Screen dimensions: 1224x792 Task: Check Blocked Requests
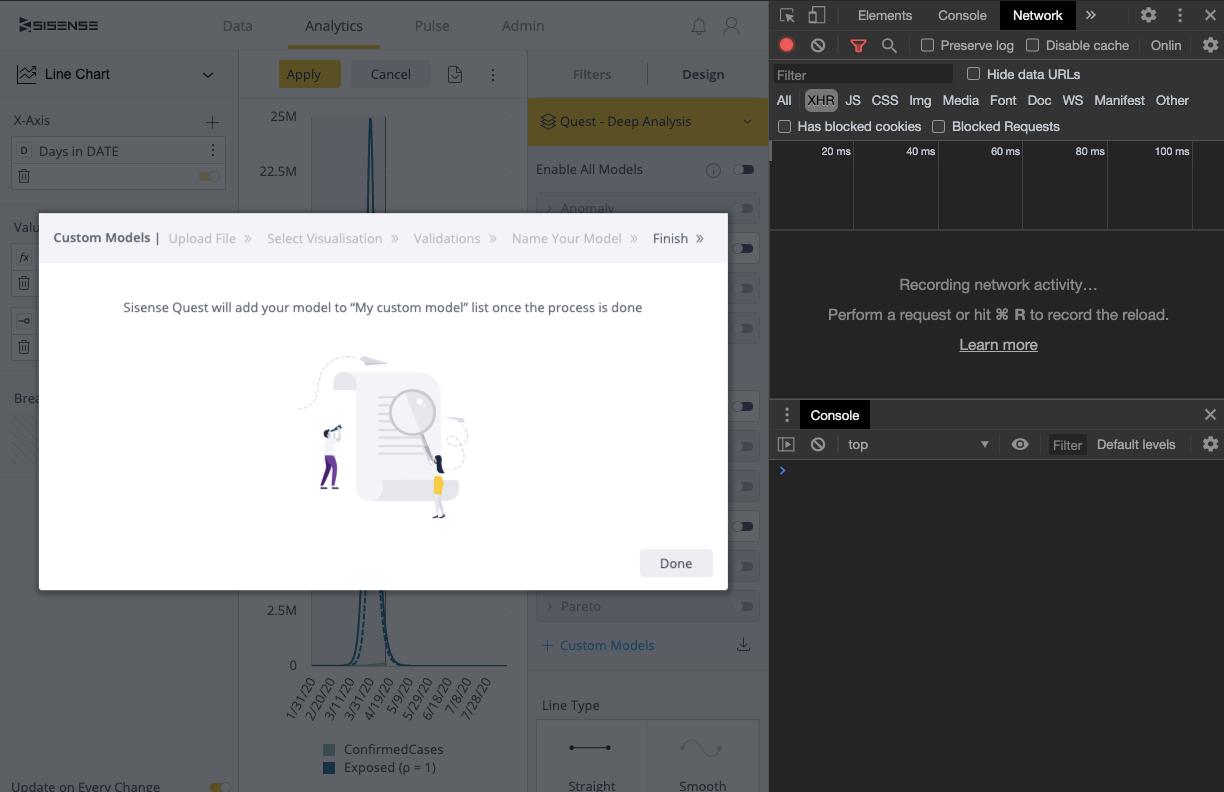pyautogui.click(x=939, y=127)
